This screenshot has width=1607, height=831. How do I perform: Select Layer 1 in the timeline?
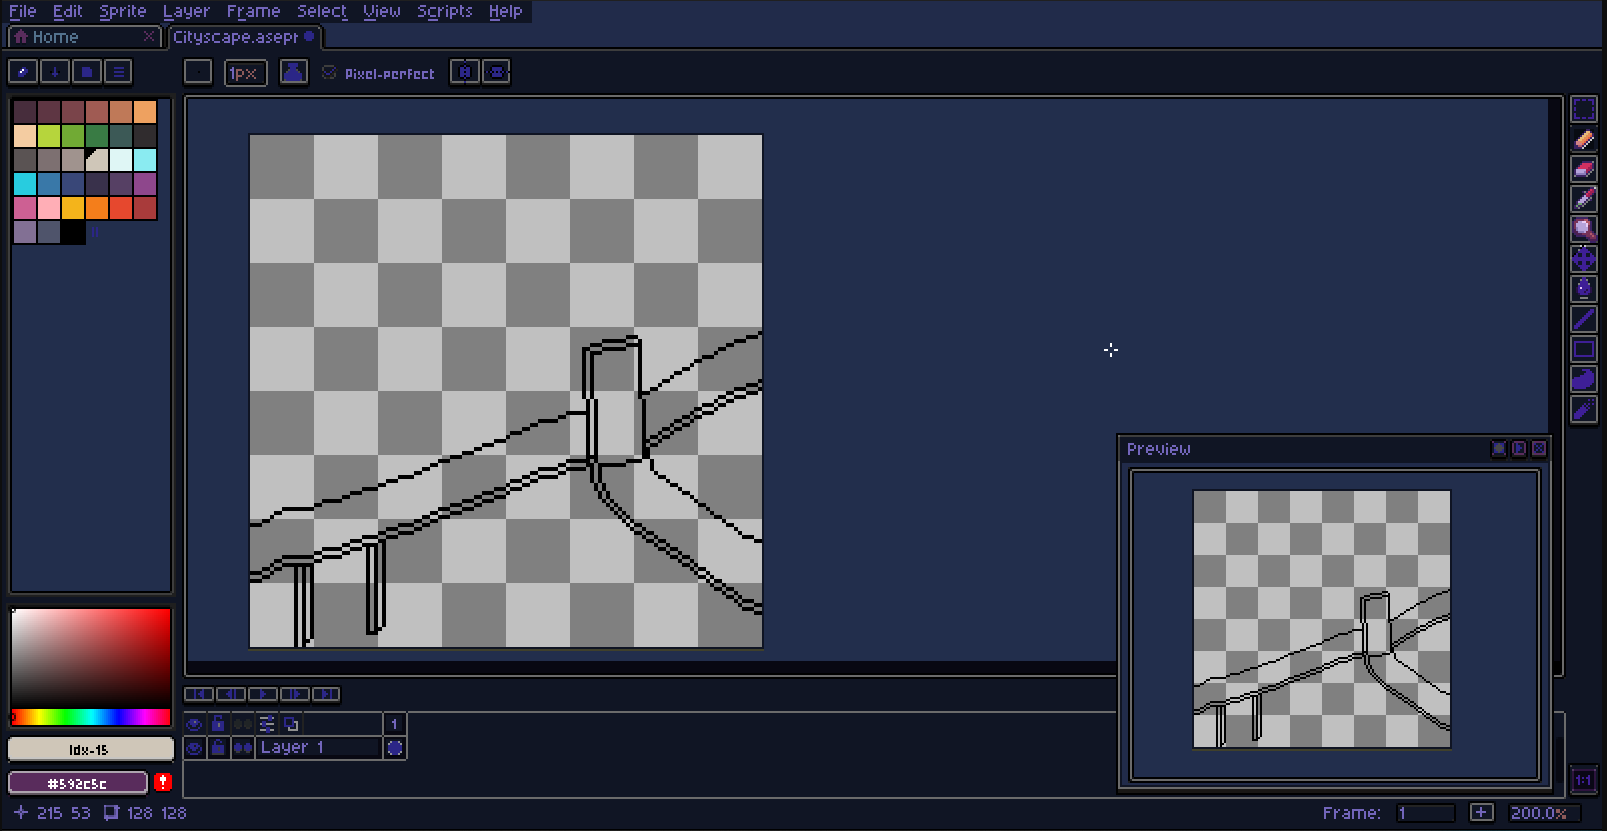(x=319, y=747)
